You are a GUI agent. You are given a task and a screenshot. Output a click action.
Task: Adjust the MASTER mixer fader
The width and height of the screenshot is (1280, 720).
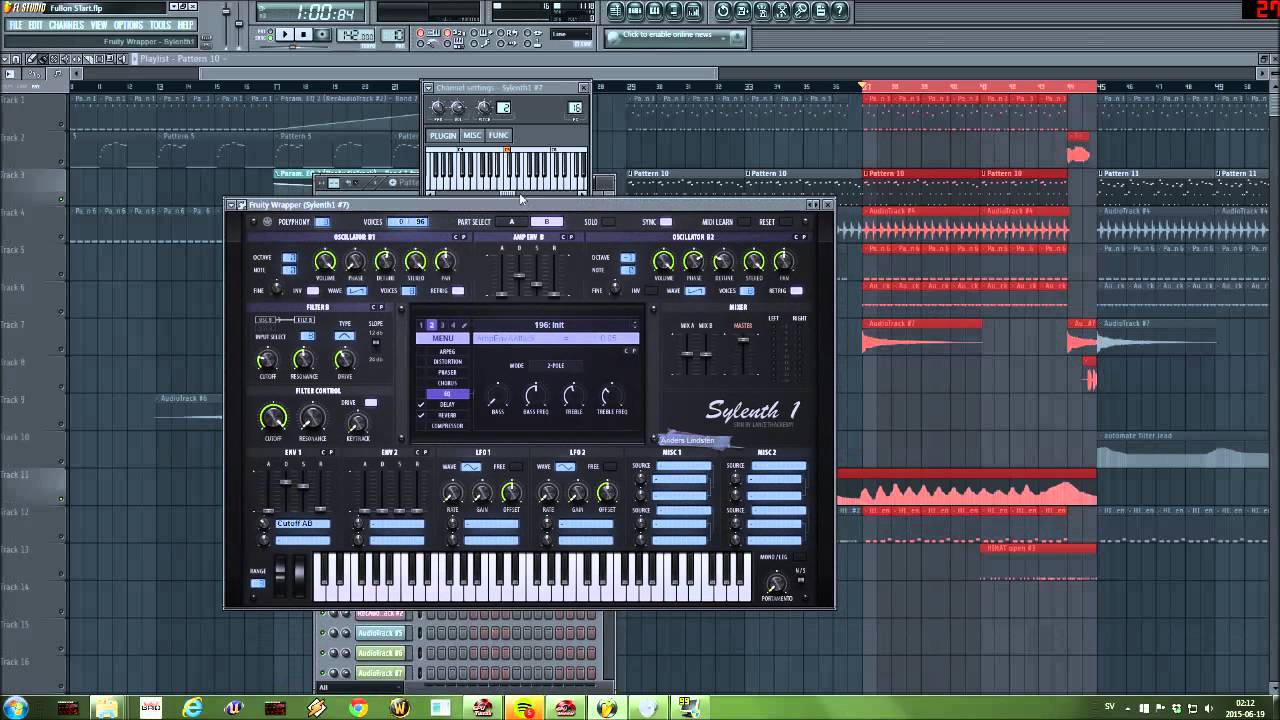coord(743,342)
